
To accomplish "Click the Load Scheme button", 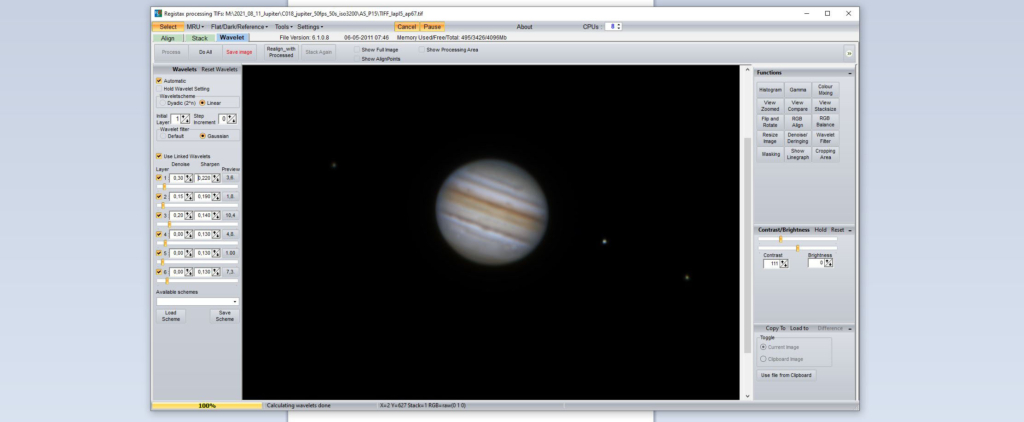I will click(171, 316).
